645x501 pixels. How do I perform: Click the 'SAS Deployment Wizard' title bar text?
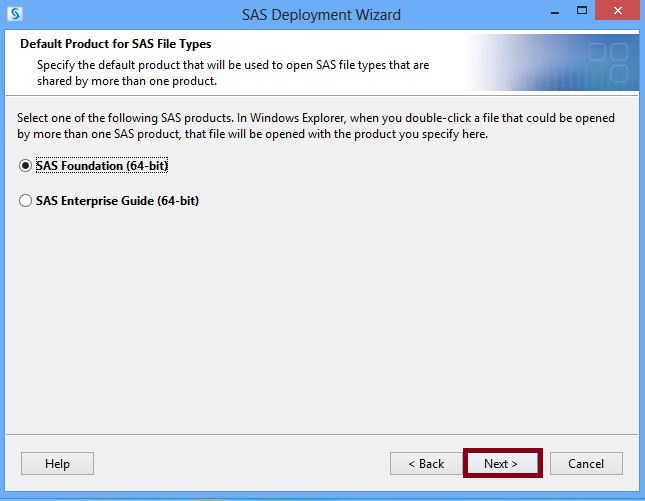click(321, 15)
